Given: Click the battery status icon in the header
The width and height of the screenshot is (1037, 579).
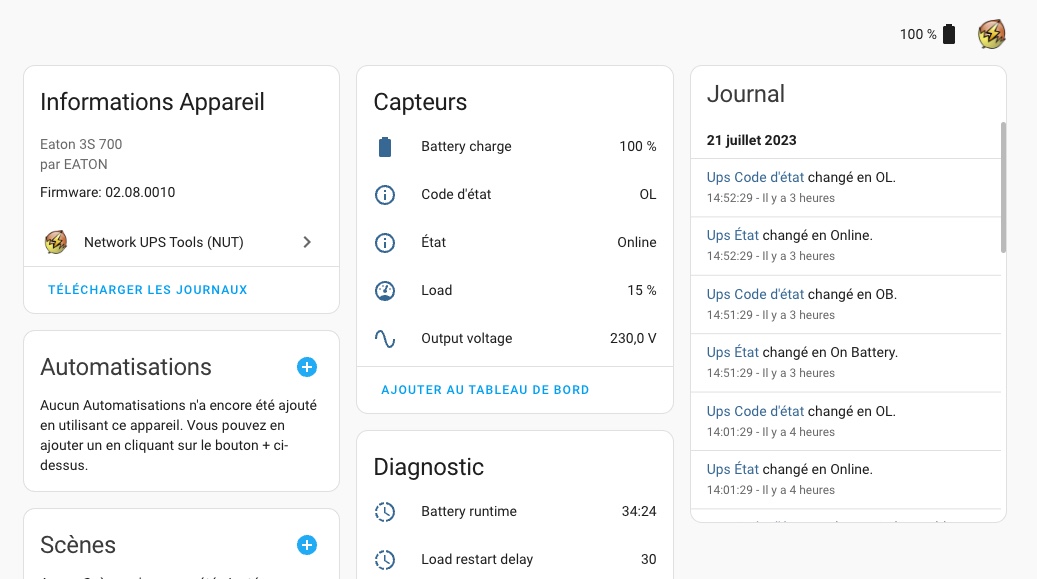Looking at the screenshot, I should point(949,34).
